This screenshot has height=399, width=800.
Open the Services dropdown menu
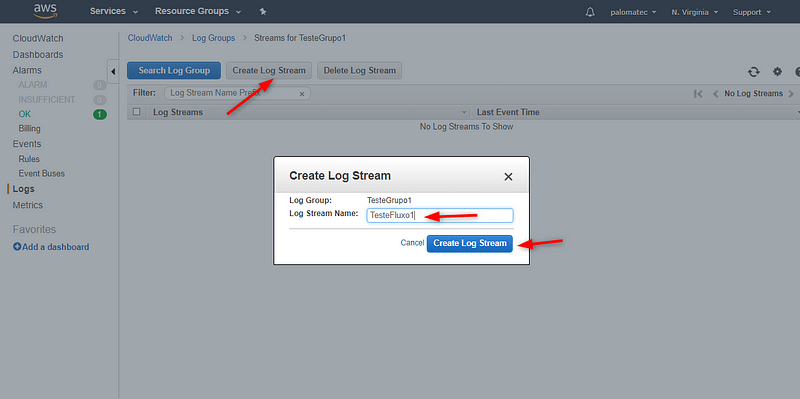tap(114, 11)
